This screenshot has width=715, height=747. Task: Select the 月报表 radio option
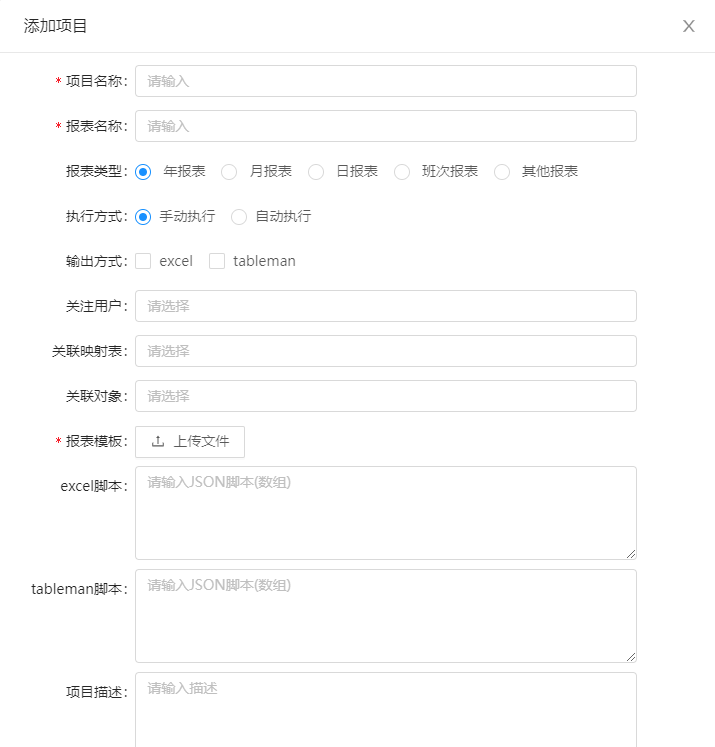coord(229,172)
